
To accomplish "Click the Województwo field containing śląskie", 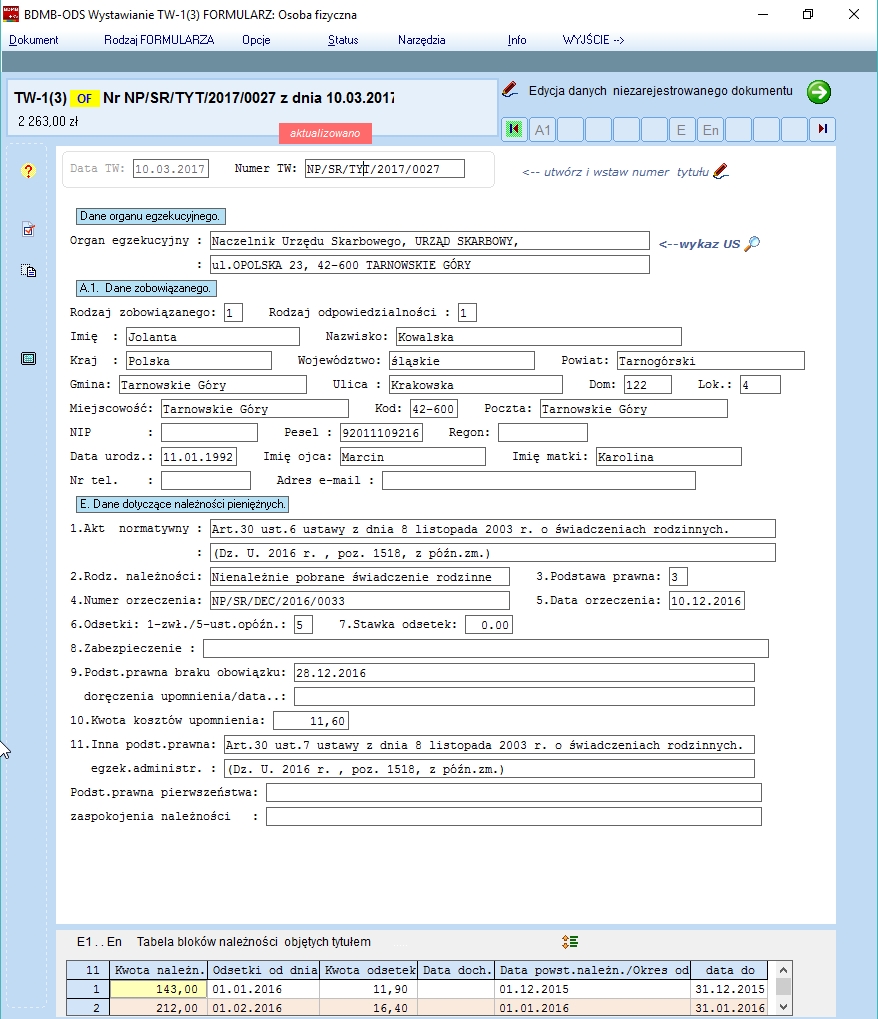I will [462, 361].
